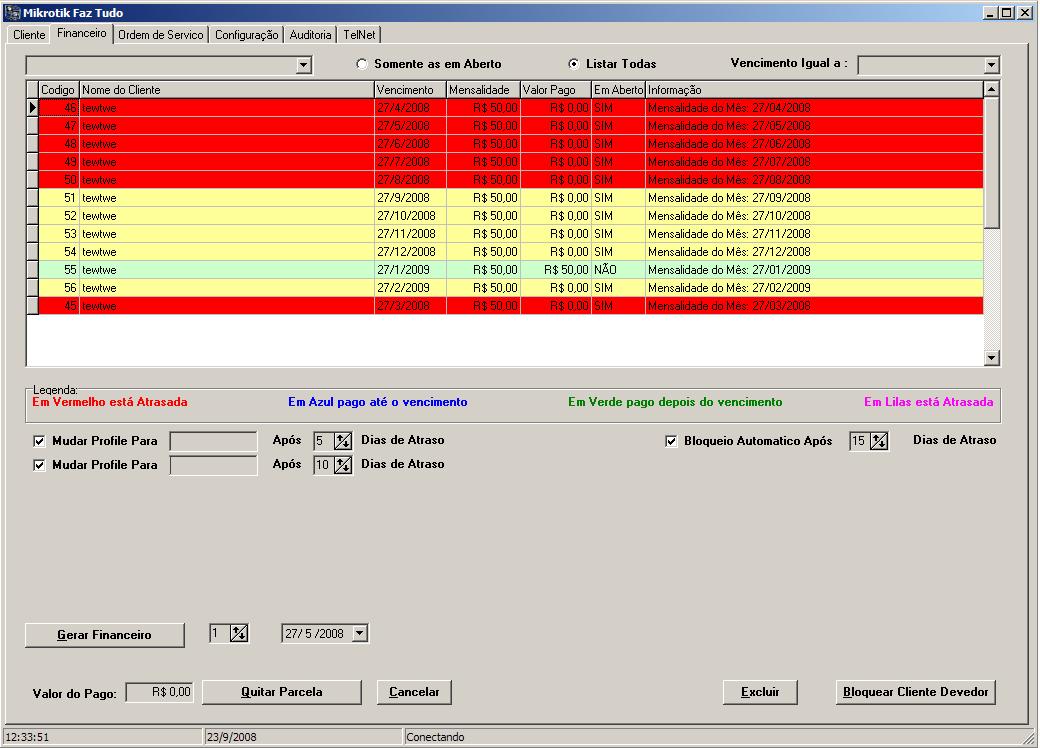Select the Listar Todas radio button
Screen dimensions: 1040x748
[x=573, y=64]
